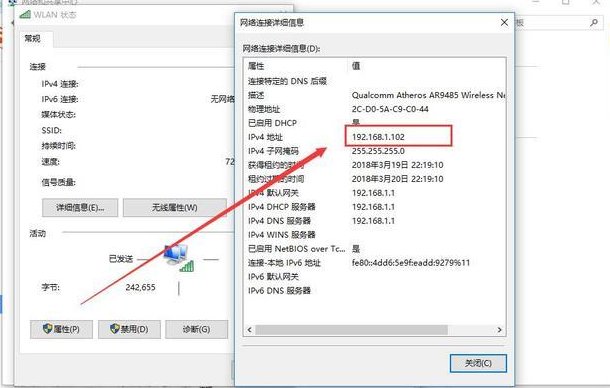
Task: Select the 已启用 NetBIOS over Tc... row
Action: point(375,249)
